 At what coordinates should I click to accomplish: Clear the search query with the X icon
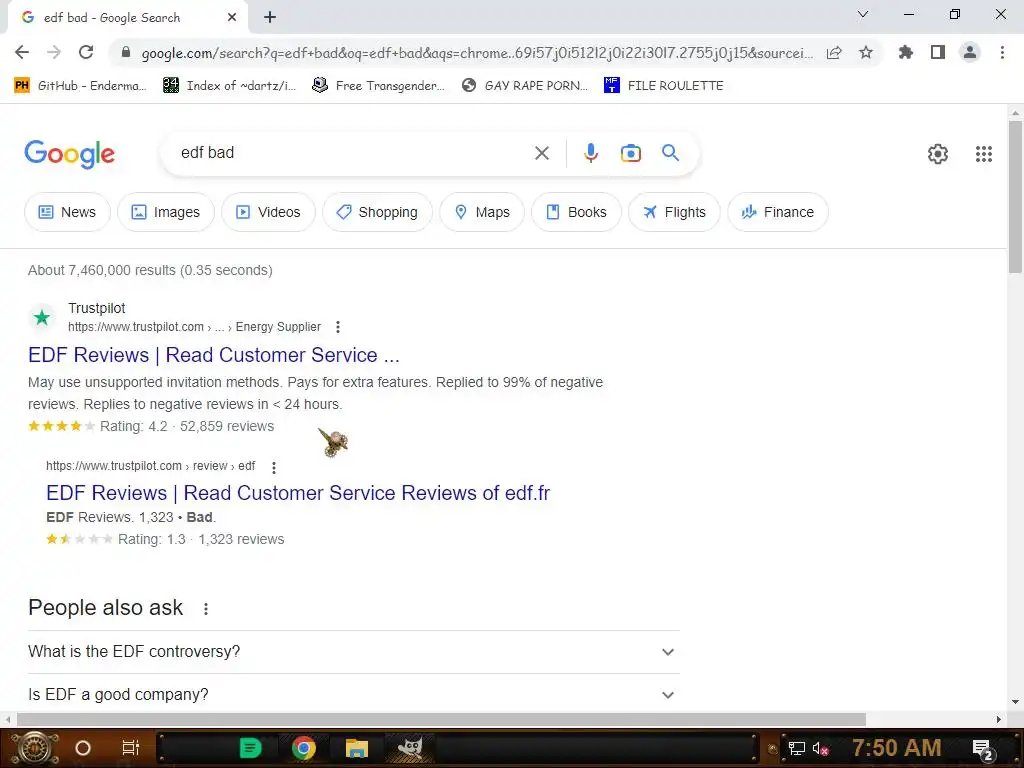pos(542,153)
